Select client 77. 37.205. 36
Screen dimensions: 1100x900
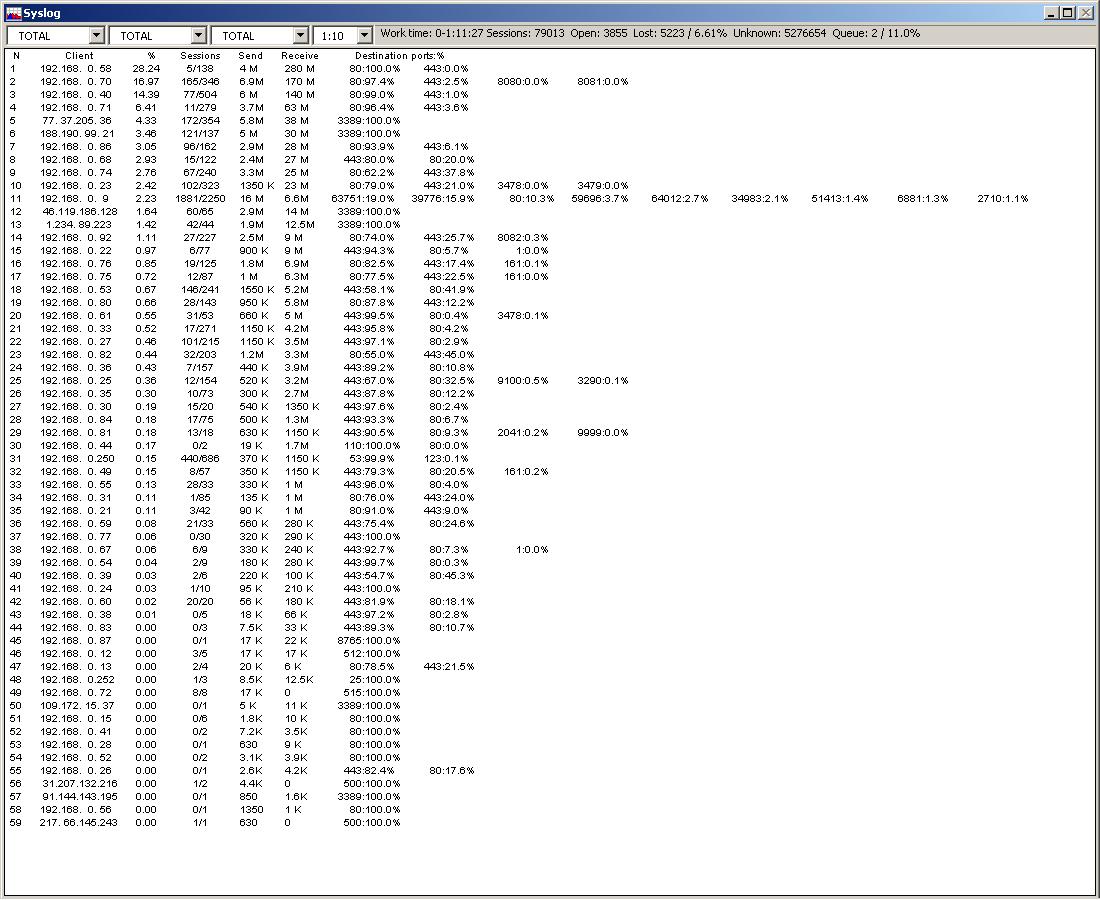pyautogui.click(x=76, y=121)
